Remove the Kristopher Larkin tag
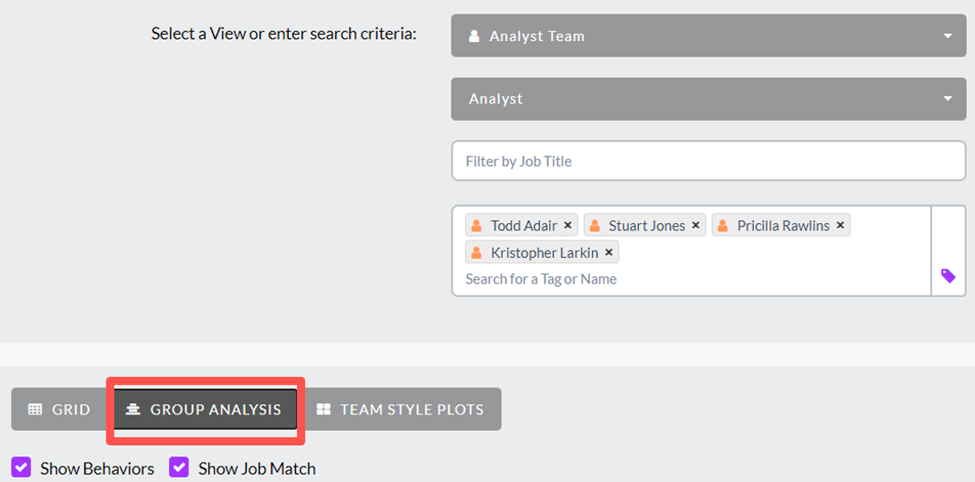The image size is (975, 482). point(609,253)
